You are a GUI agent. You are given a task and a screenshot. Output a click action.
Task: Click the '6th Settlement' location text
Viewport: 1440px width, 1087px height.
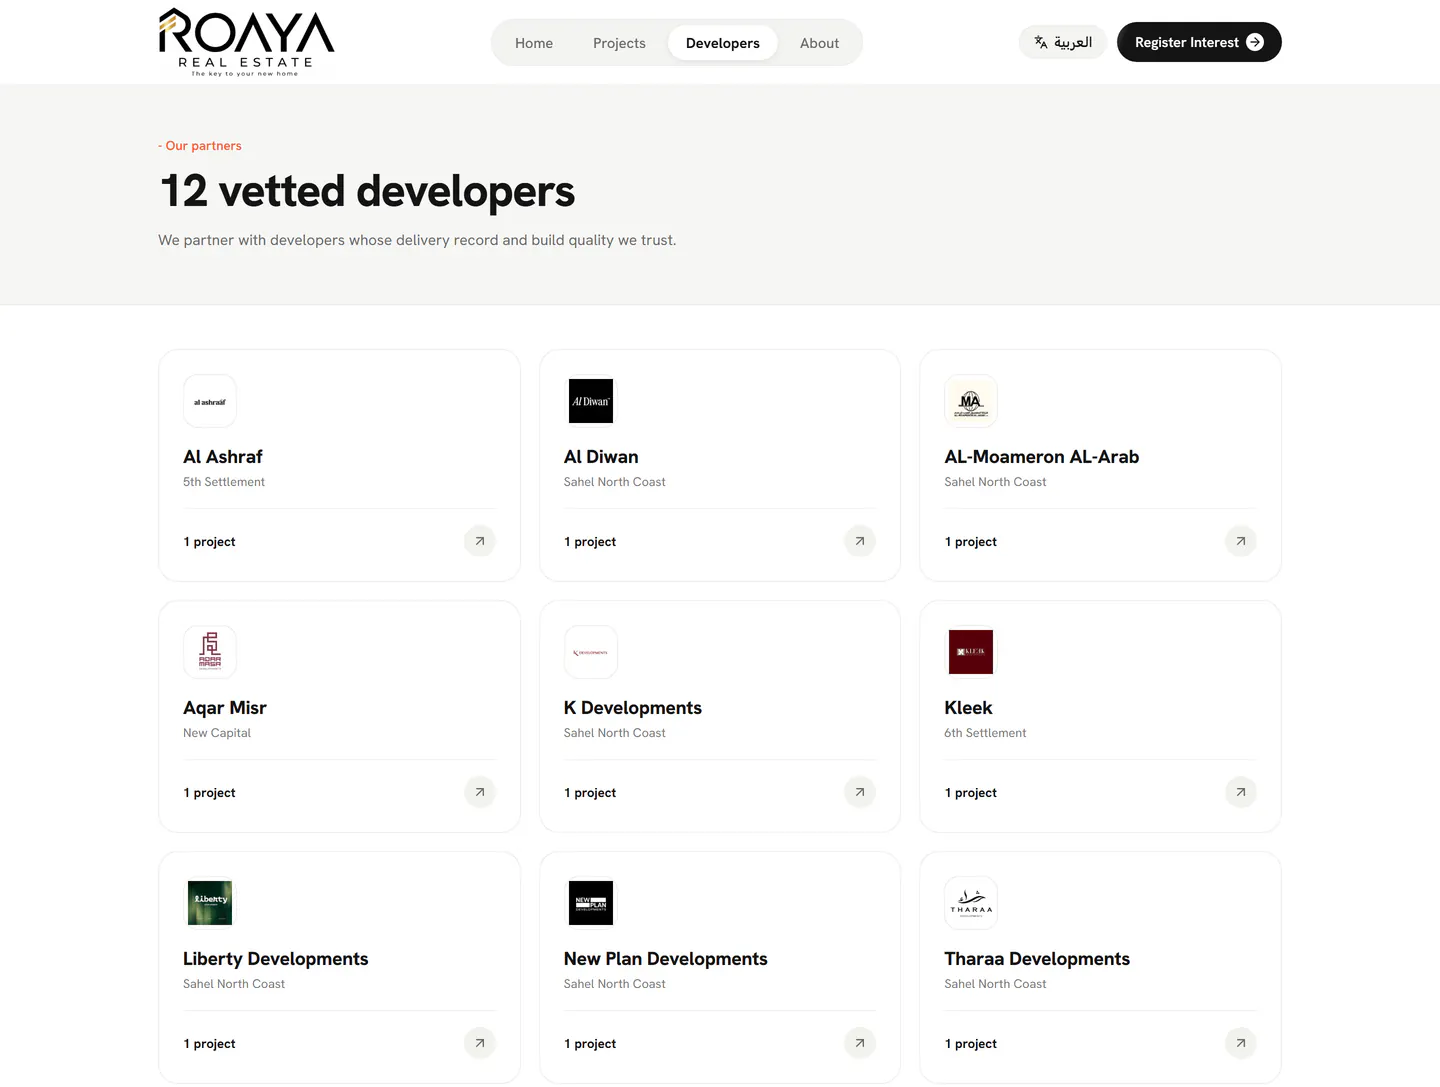(985, 733)
